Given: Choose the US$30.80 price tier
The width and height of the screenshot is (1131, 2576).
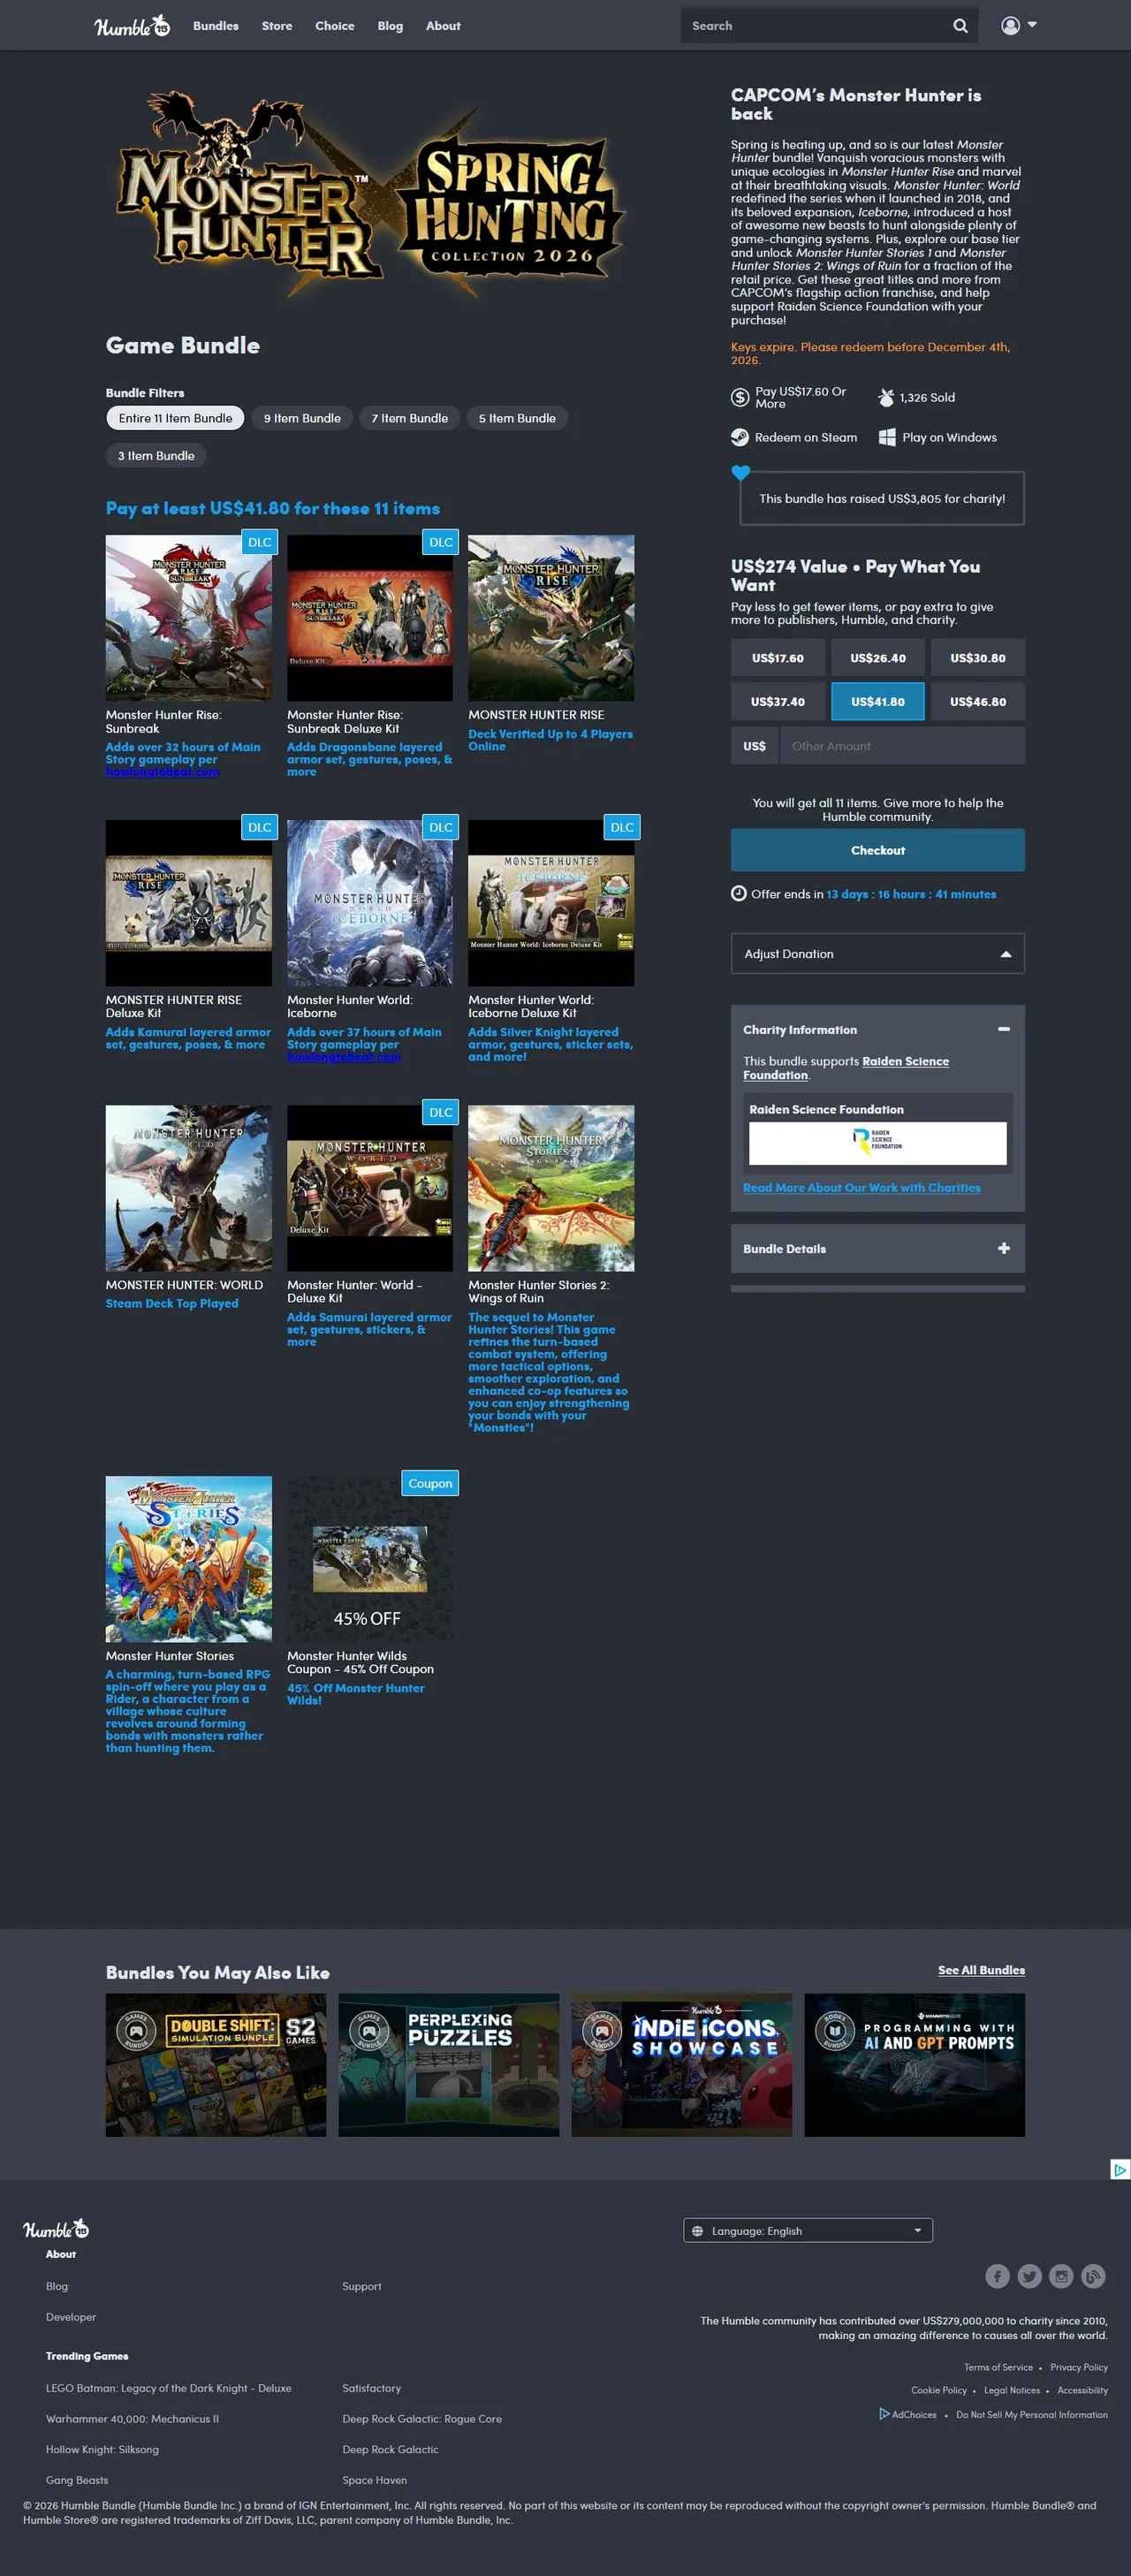Looking at the screenshot, I should tap(978, 658).
